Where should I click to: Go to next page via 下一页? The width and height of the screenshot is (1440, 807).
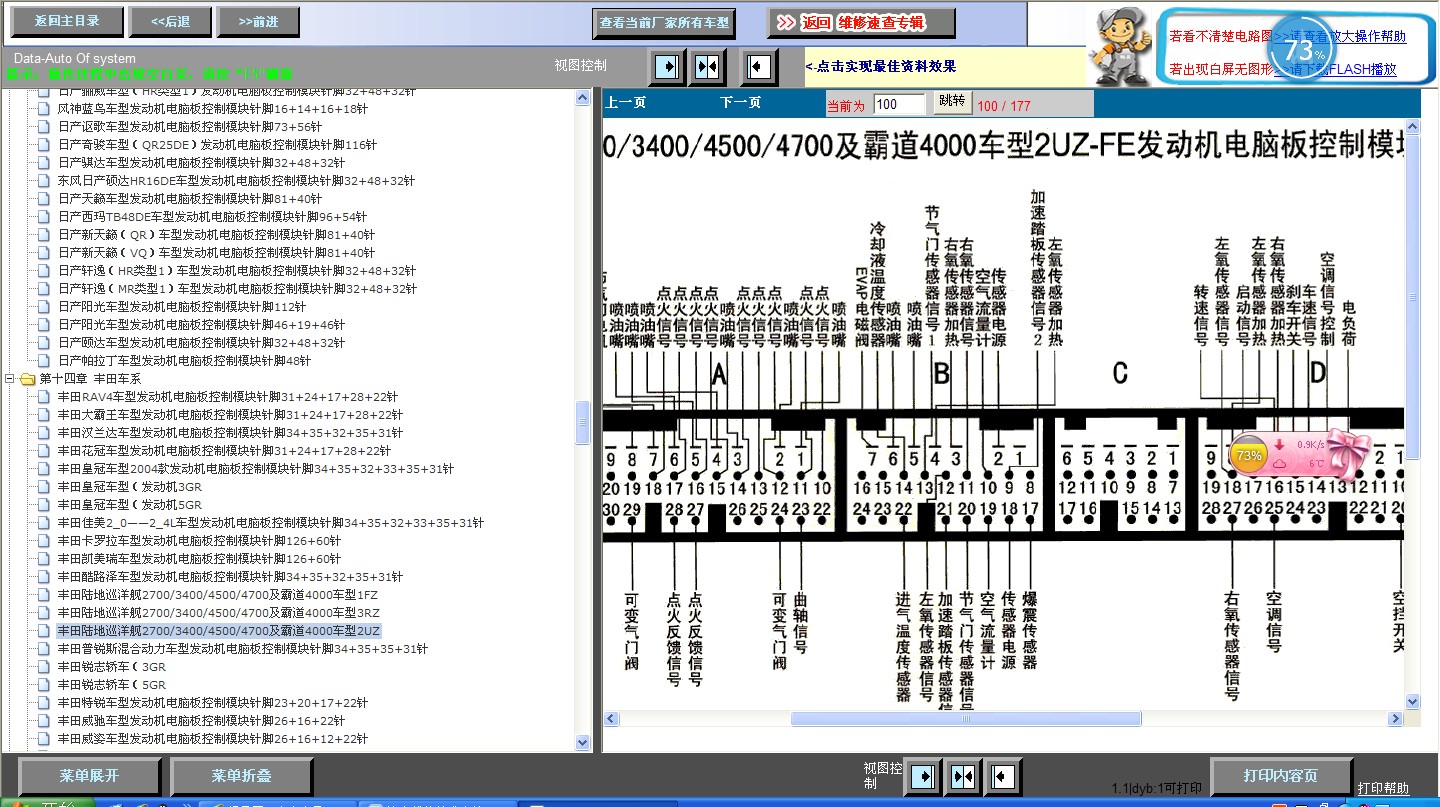[x=741, y=103]
